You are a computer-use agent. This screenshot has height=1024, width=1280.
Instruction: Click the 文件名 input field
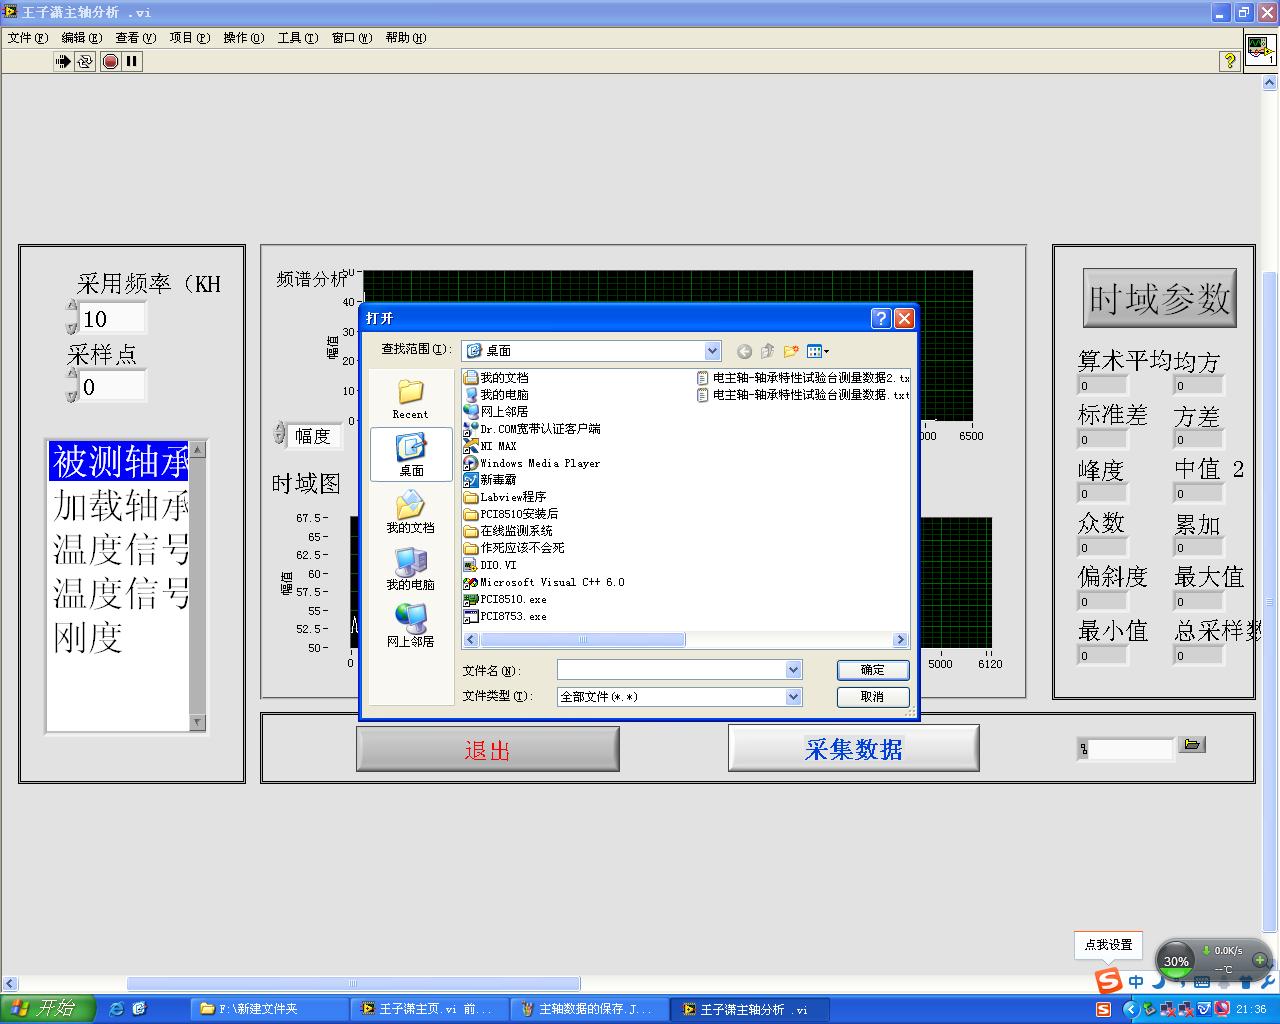(x=671, y=670)
